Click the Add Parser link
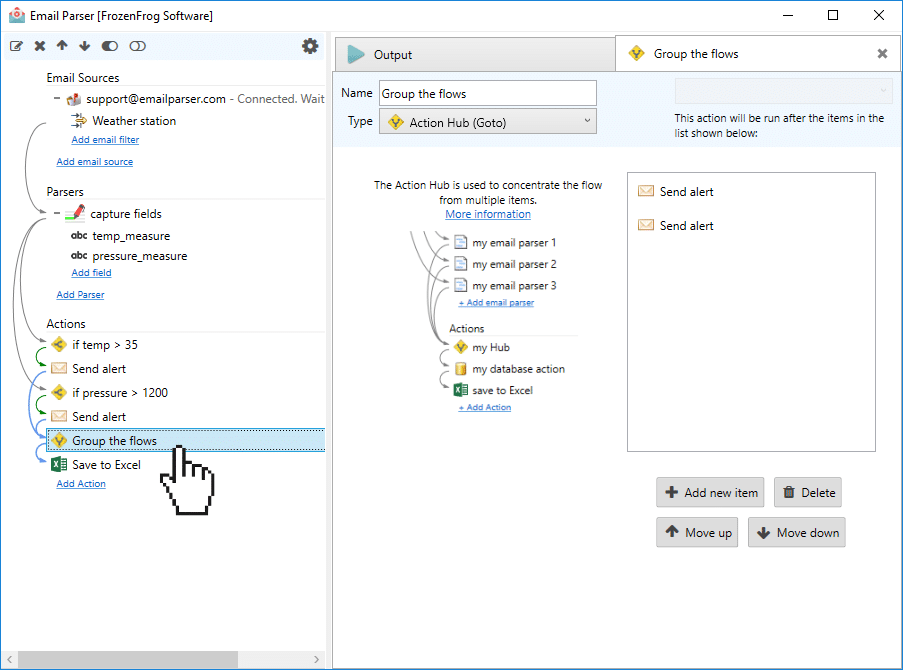903x670 pixels. click(80, 294)
